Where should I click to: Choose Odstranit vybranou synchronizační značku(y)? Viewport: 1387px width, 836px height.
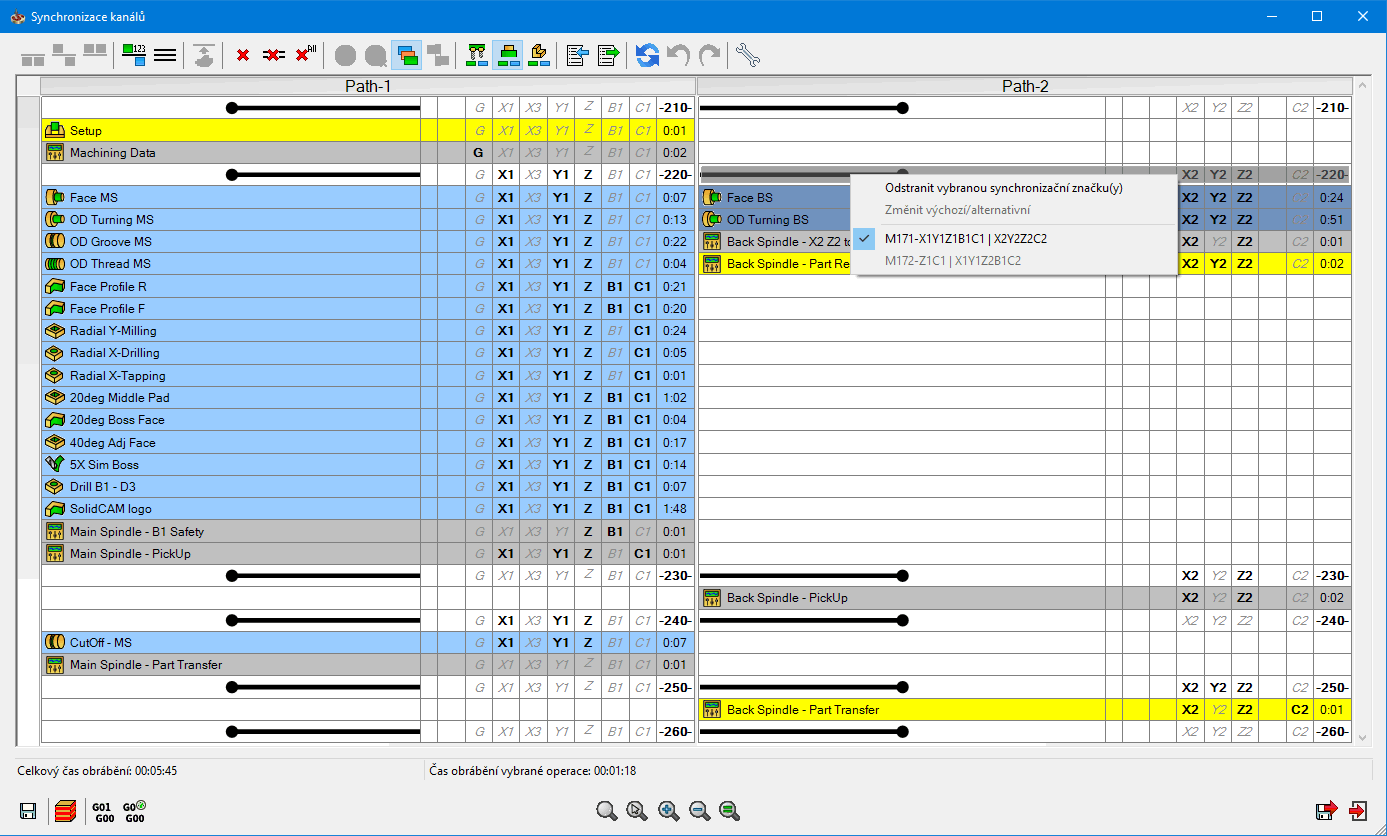[1004, 188]
